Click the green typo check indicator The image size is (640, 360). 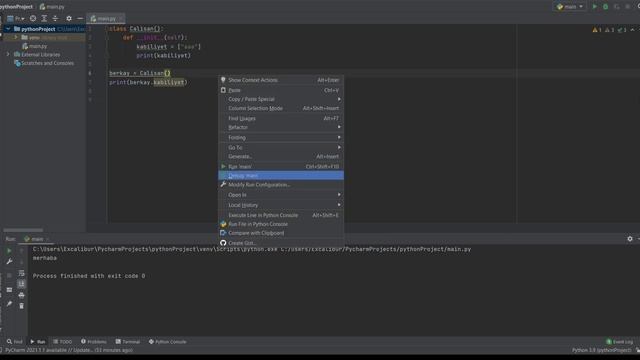[622, 30]
